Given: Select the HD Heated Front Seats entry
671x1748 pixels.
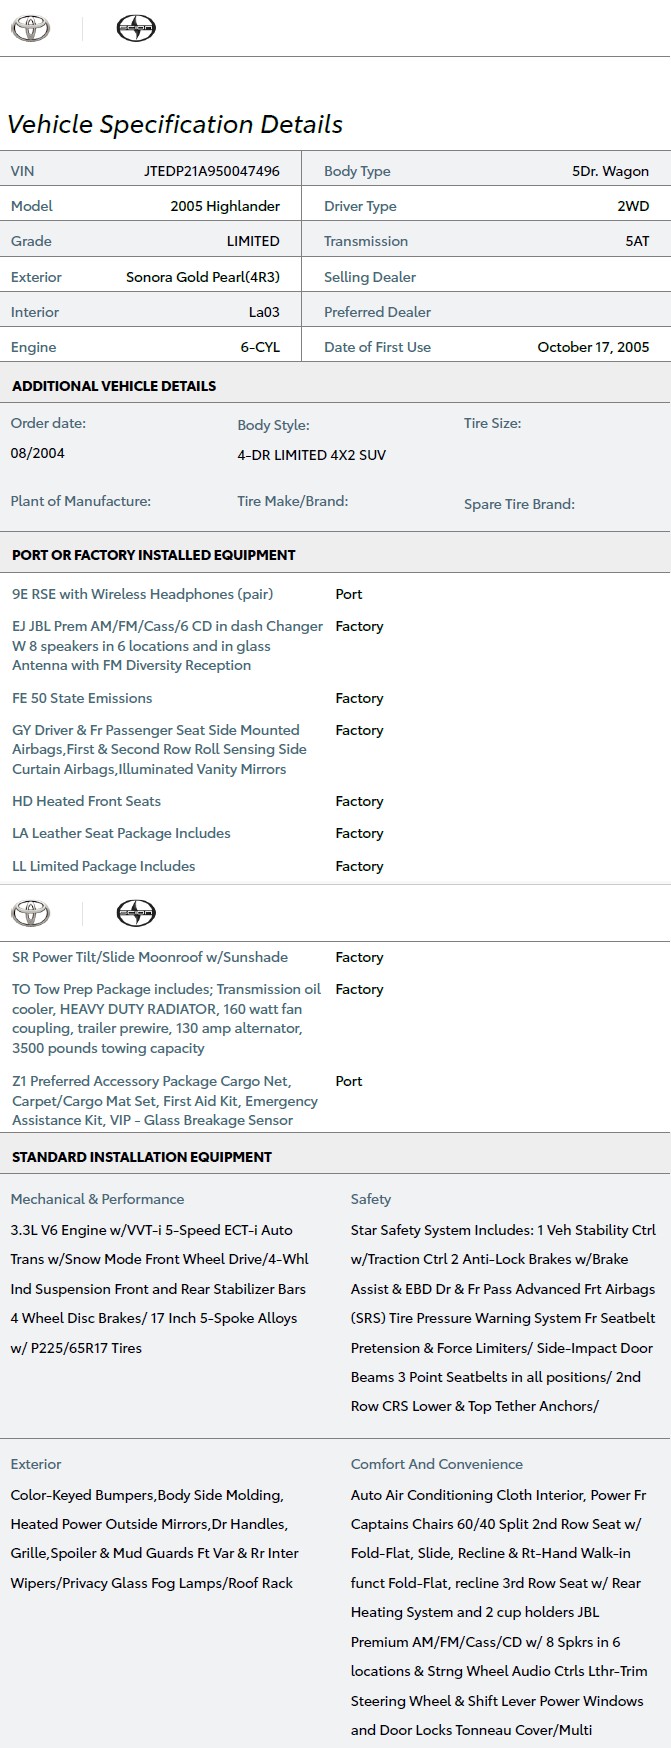Looking at the screenshot, I should click(86, 801).
